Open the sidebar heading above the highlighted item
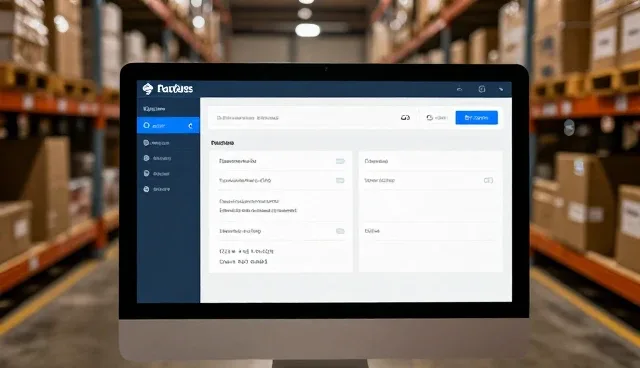 point(154,109)
